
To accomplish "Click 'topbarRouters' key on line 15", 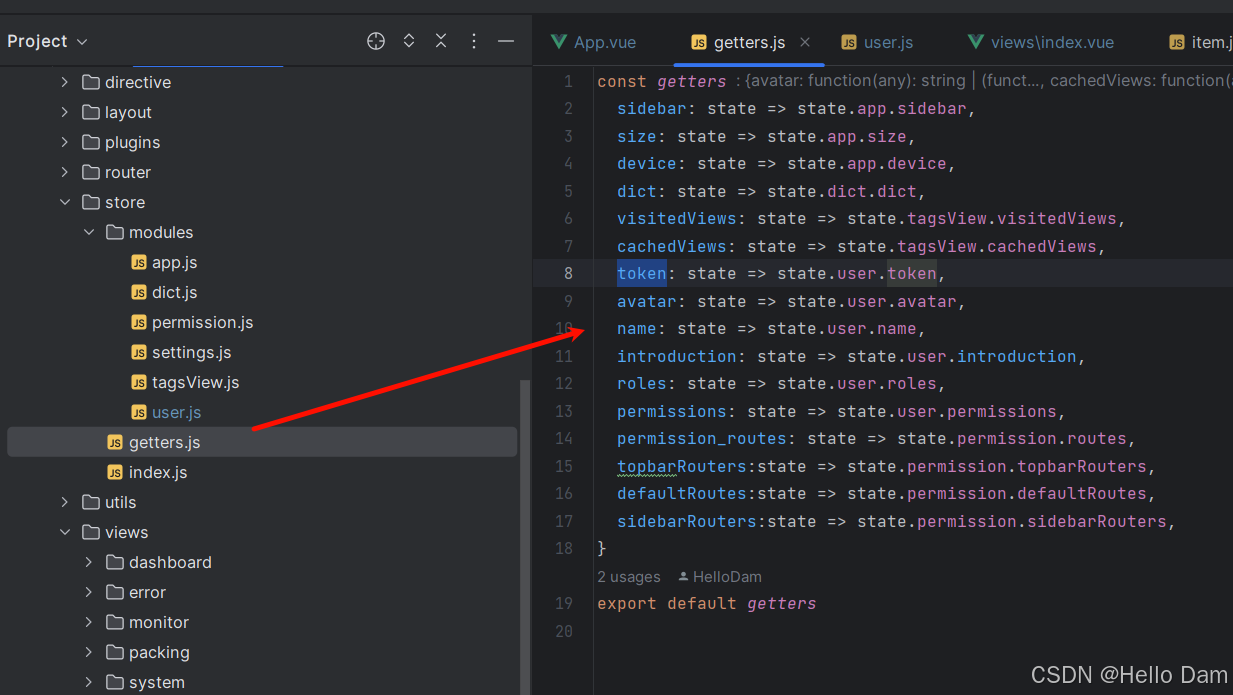I will pyautogui.click(x=682, y=466).
